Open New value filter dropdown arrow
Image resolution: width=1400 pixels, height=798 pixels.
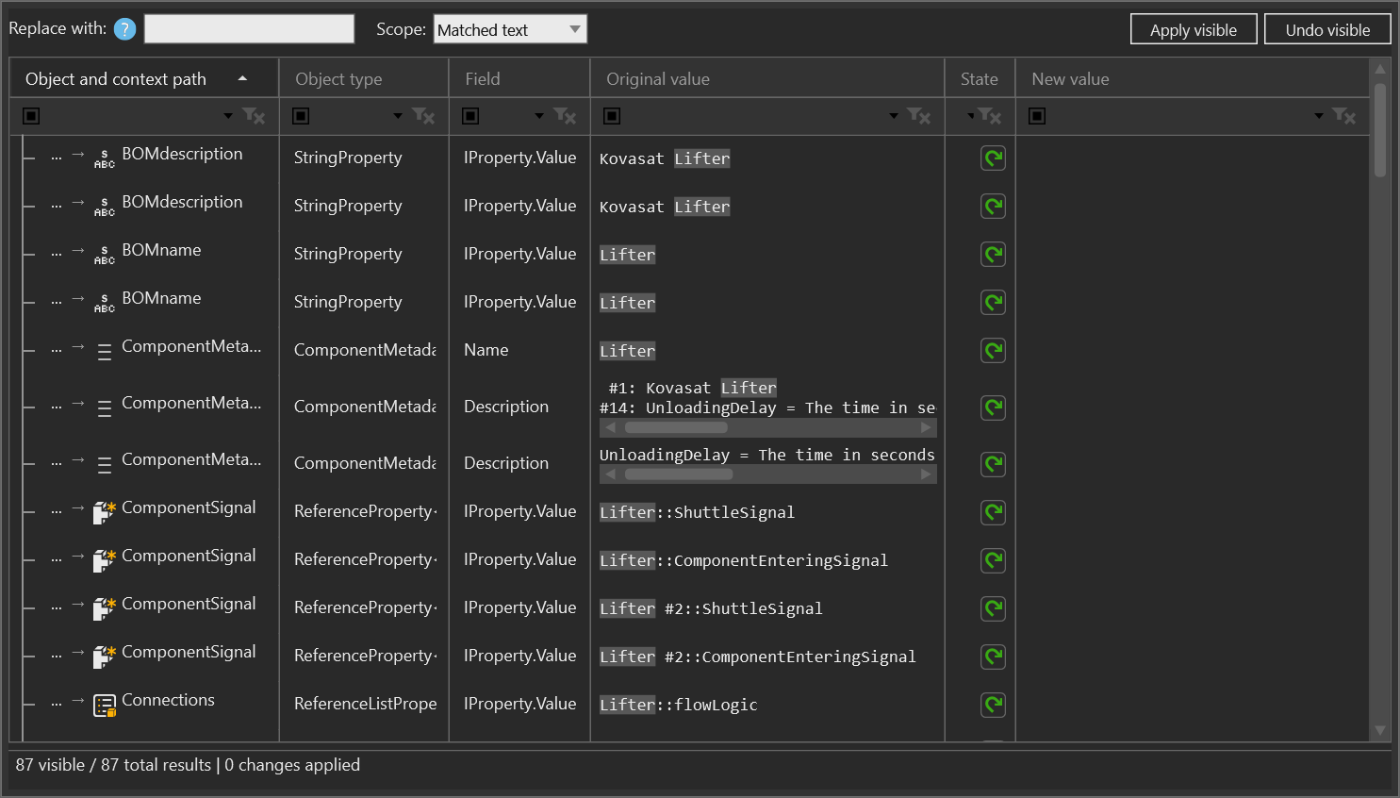[x=1319, y=117]
